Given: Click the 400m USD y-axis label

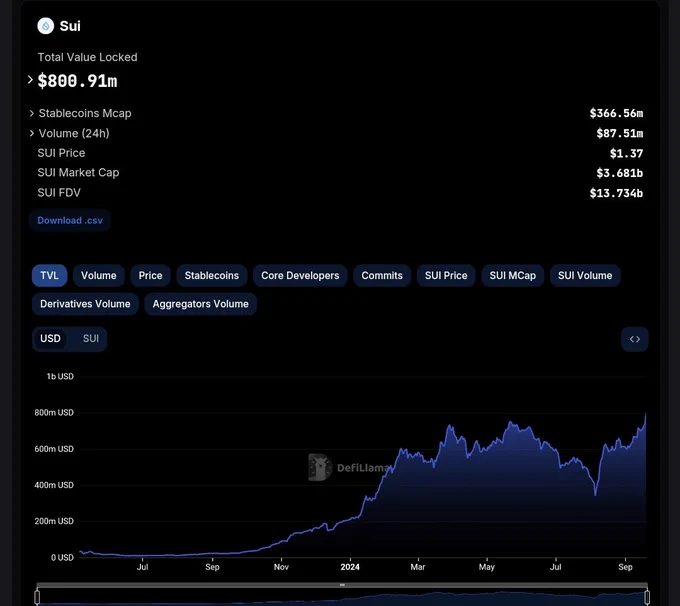Looking at the screenshot, I should 54,485.
